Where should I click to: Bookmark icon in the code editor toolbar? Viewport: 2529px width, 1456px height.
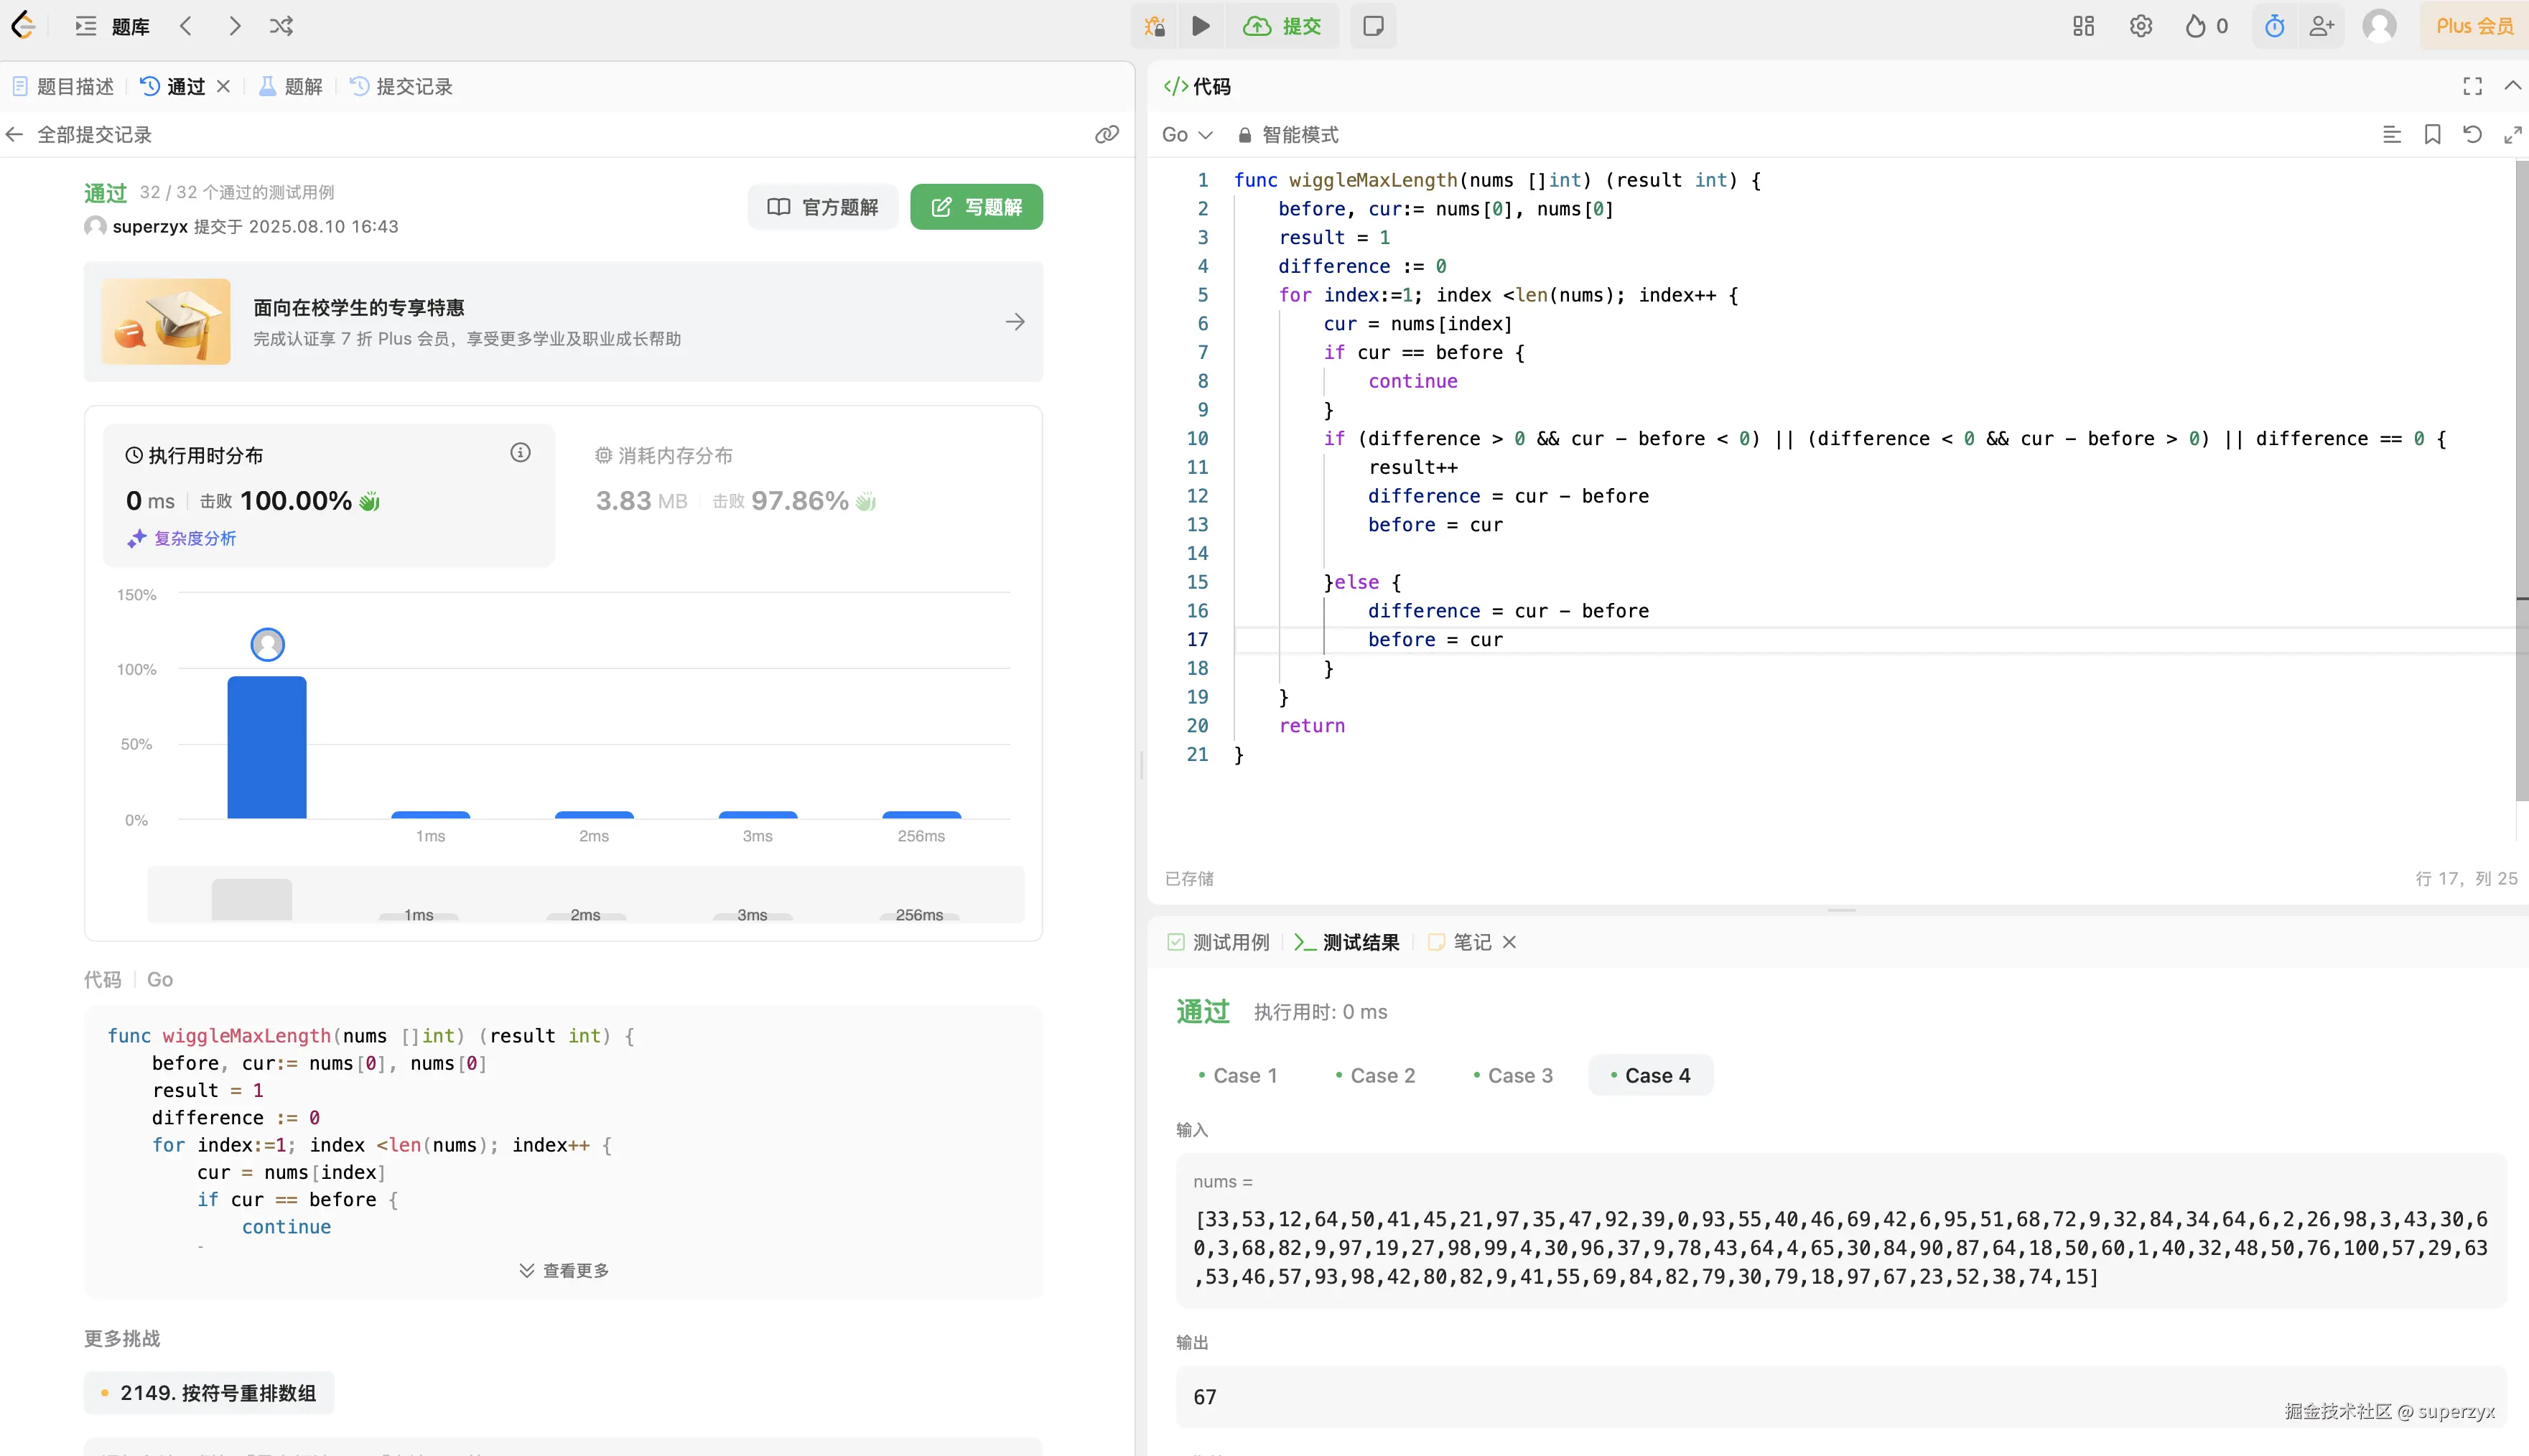click(2432, 134)
